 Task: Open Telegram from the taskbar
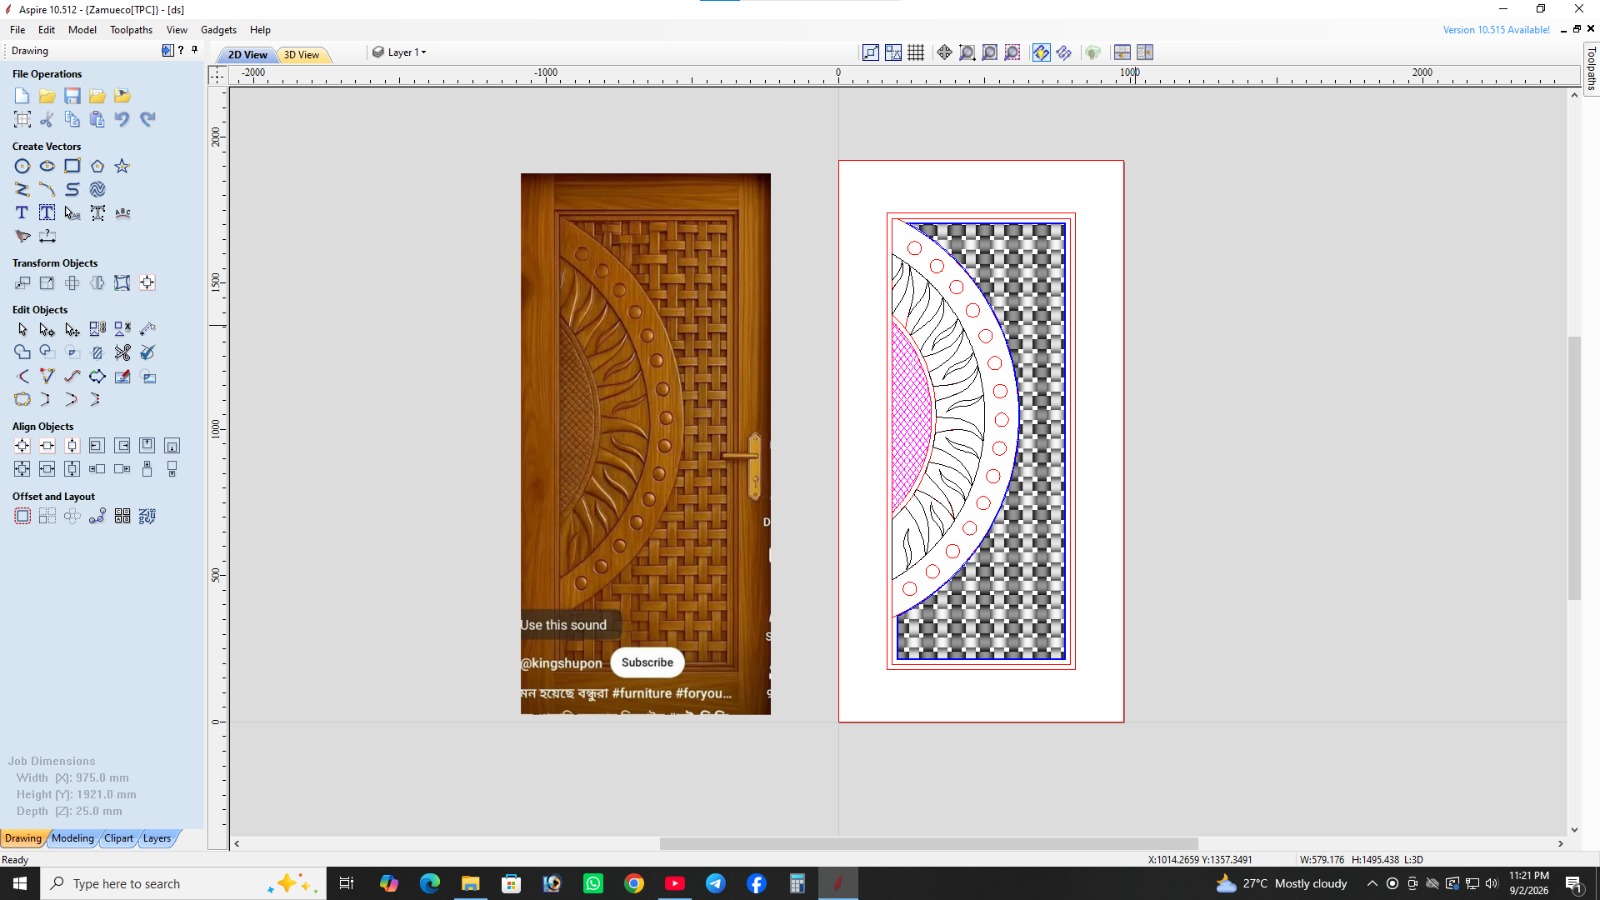[x=715, y=883]
